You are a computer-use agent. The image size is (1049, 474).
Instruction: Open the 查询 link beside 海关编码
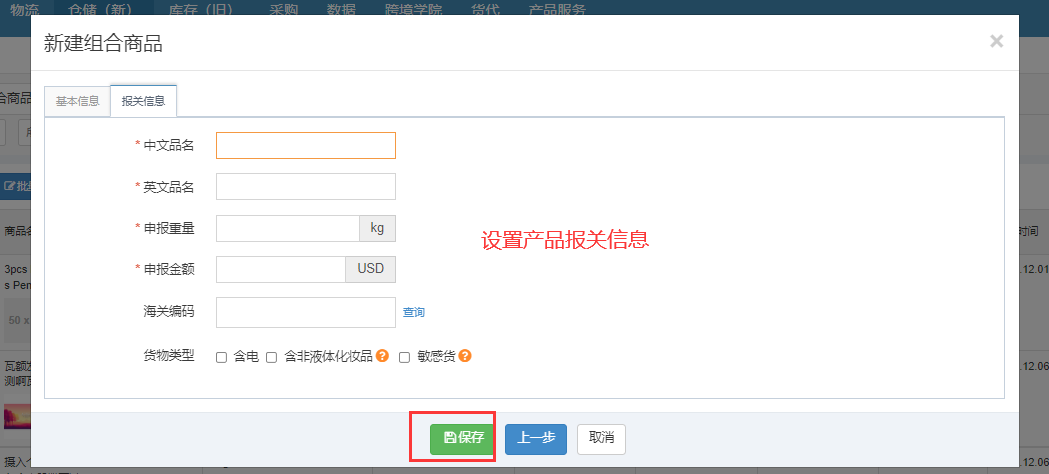pos(413,312)
